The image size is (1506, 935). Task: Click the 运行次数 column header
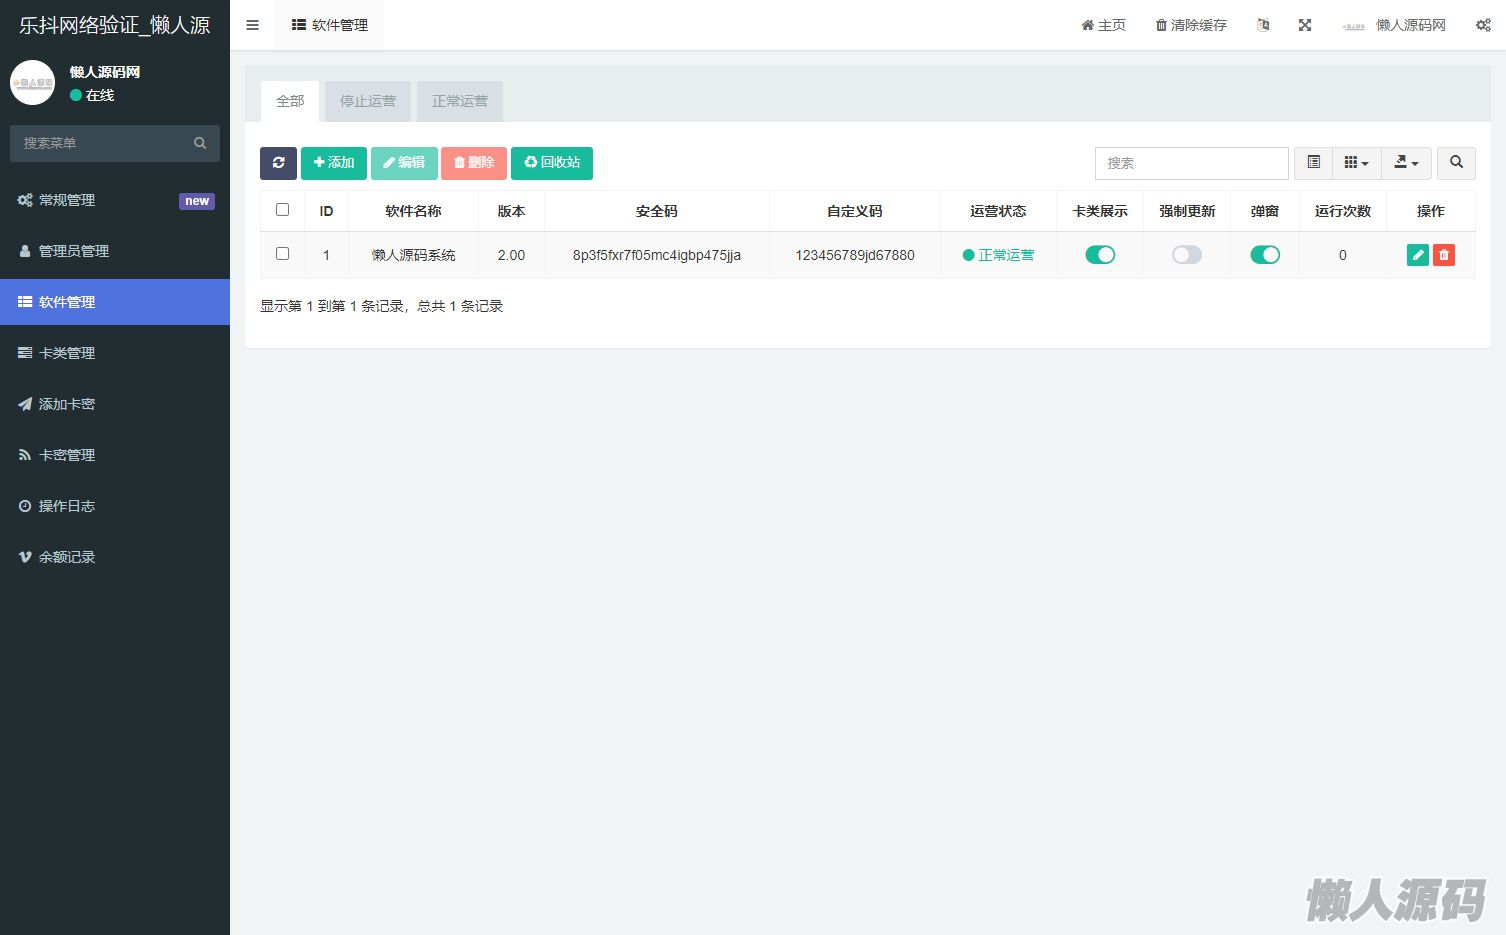pyautogui.click(x=1343, y=211)
